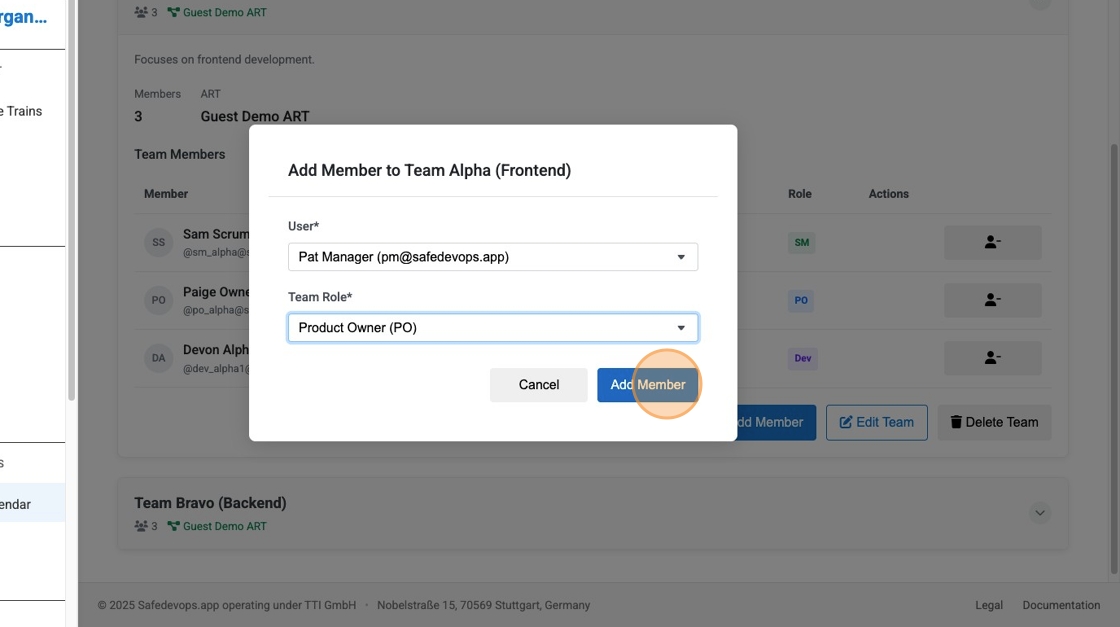Click Sam Scrum's SS avatar
The width and height of the screenshot is (1120, 627).
click(158, 242)
